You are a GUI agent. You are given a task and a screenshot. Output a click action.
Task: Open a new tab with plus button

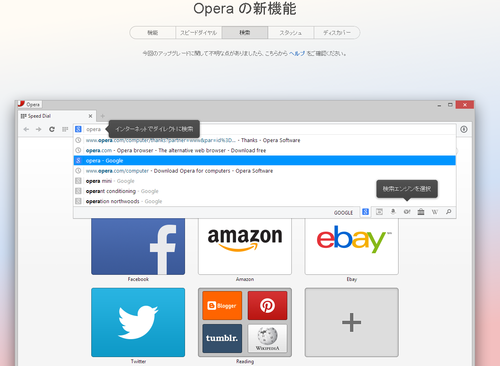coord(103,116)
